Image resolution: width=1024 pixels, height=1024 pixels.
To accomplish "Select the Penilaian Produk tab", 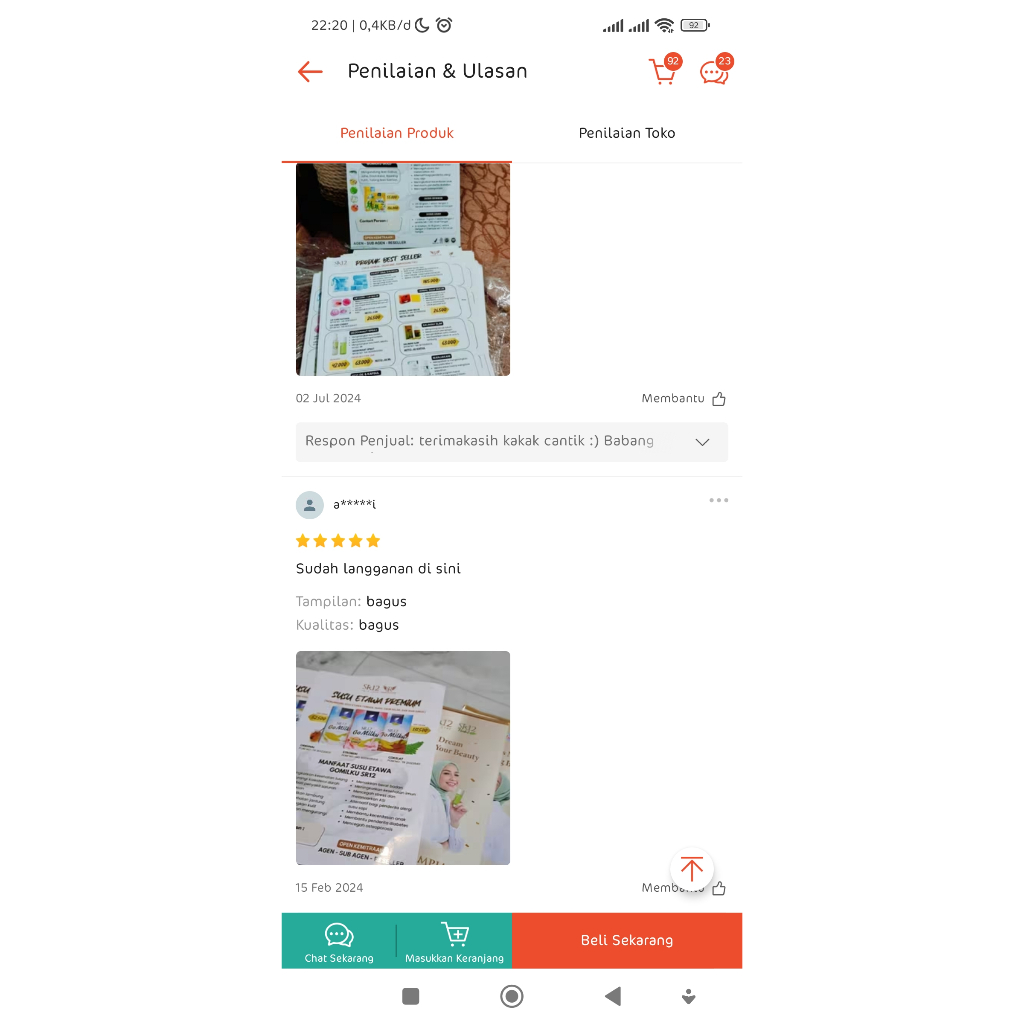I will (396, 133).
